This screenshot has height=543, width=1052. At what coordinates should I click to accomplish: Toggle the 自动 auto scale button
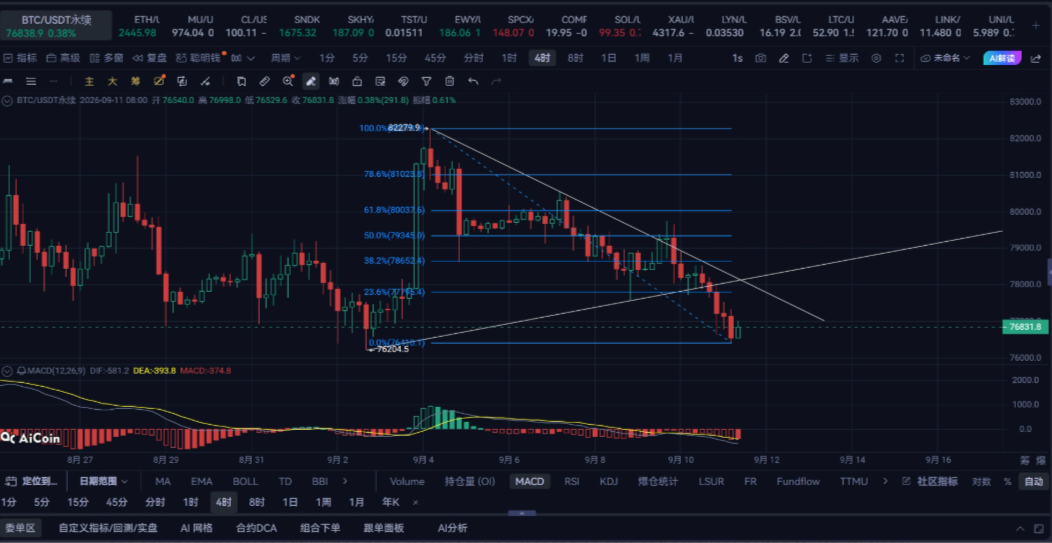tap(1032, 481)
